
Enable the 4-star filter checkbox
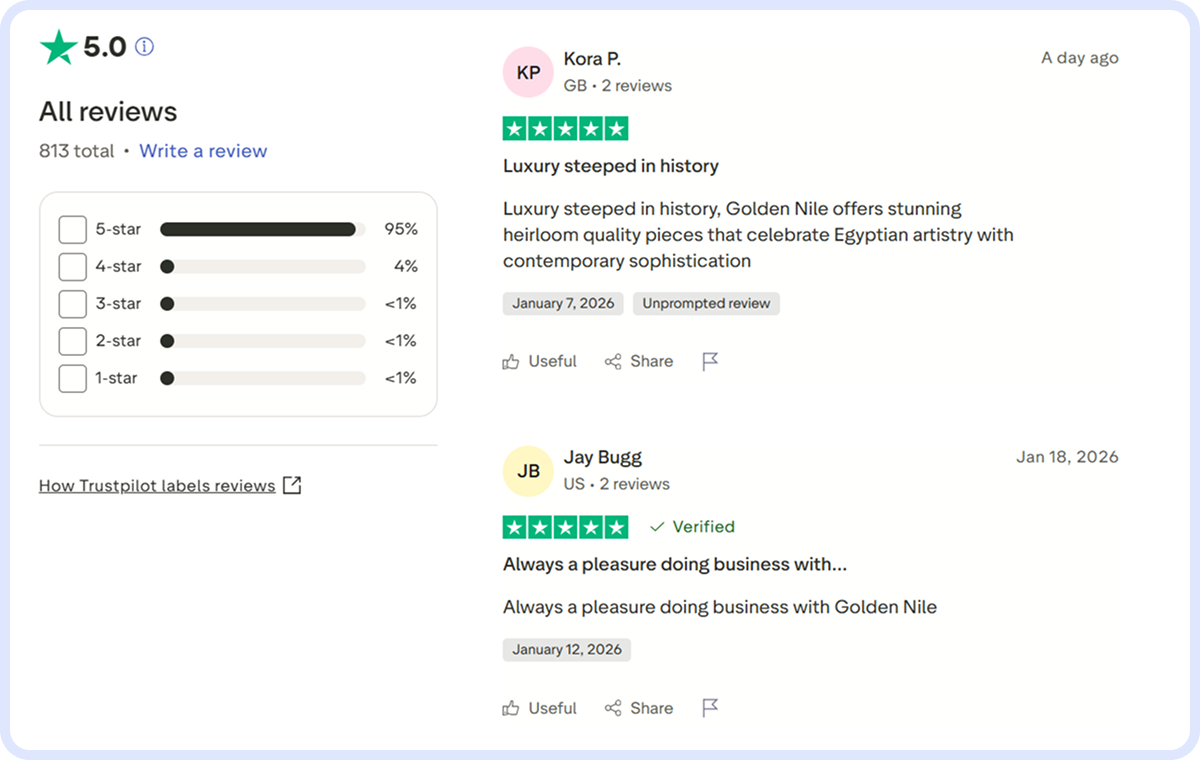[73, 267]
